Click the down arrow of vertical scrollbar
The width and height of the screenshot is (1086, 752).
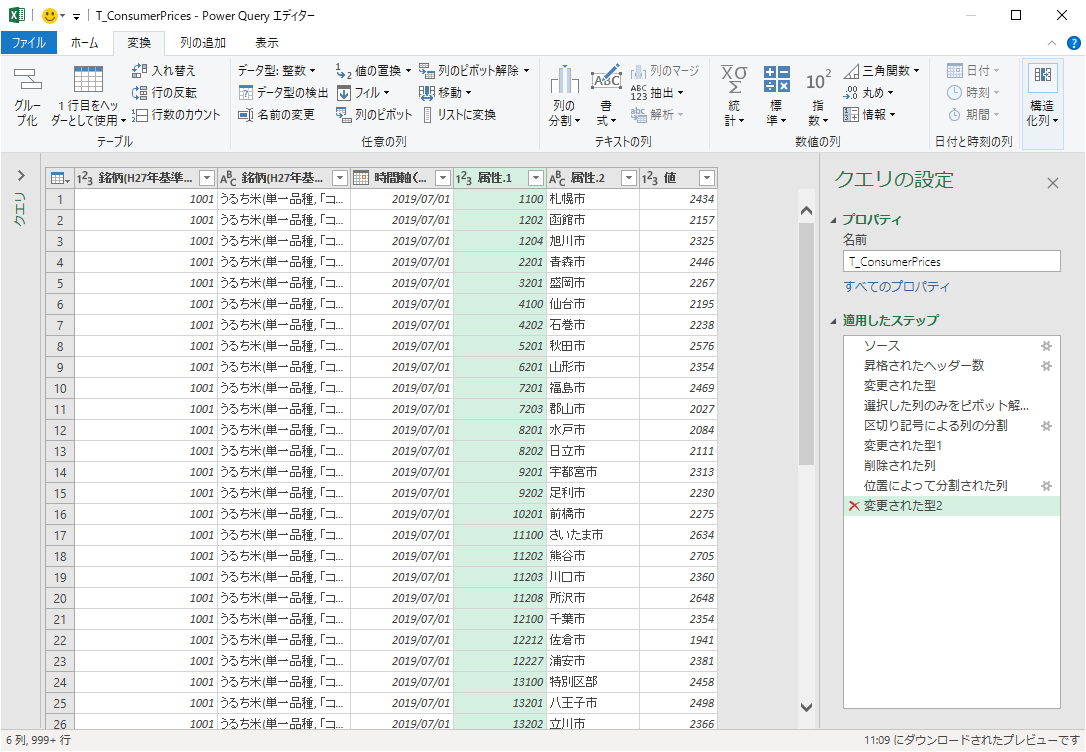806,707
